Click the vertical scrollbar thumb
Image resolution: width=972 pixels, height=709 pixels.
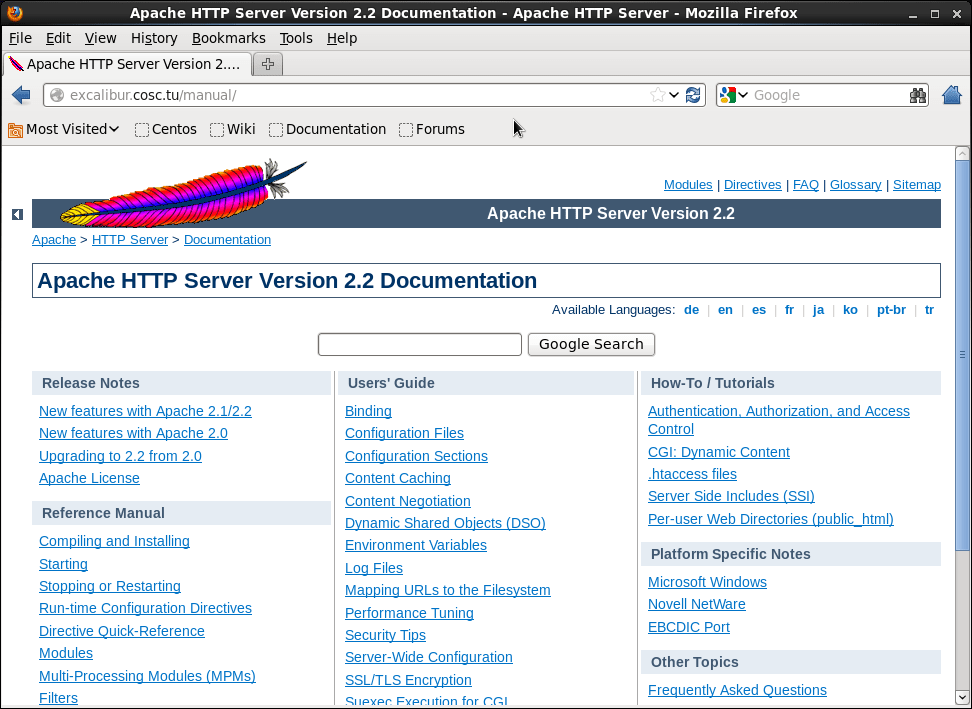tap(962, 354)
